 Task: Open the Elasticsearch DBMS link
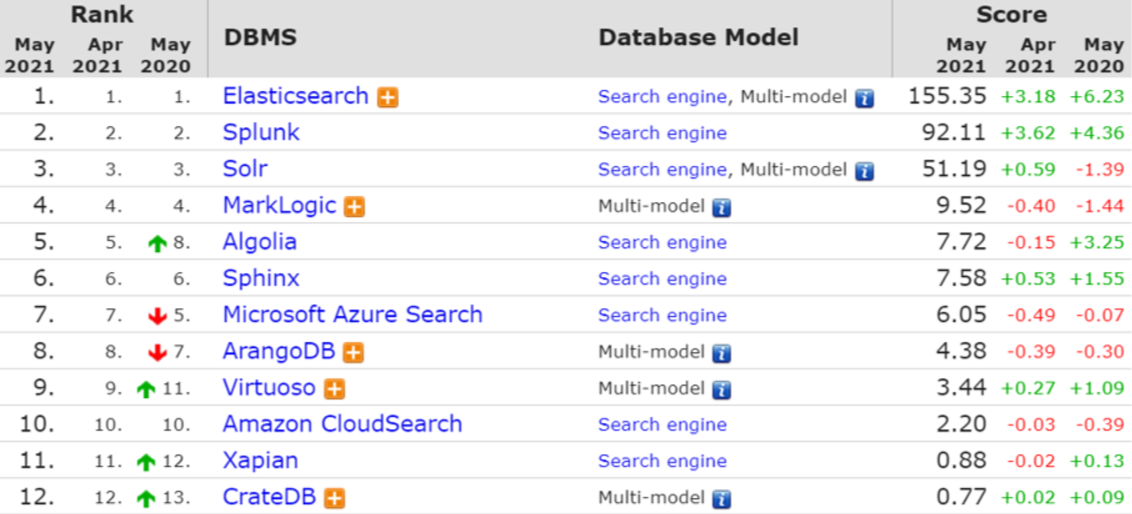point(296,96)
